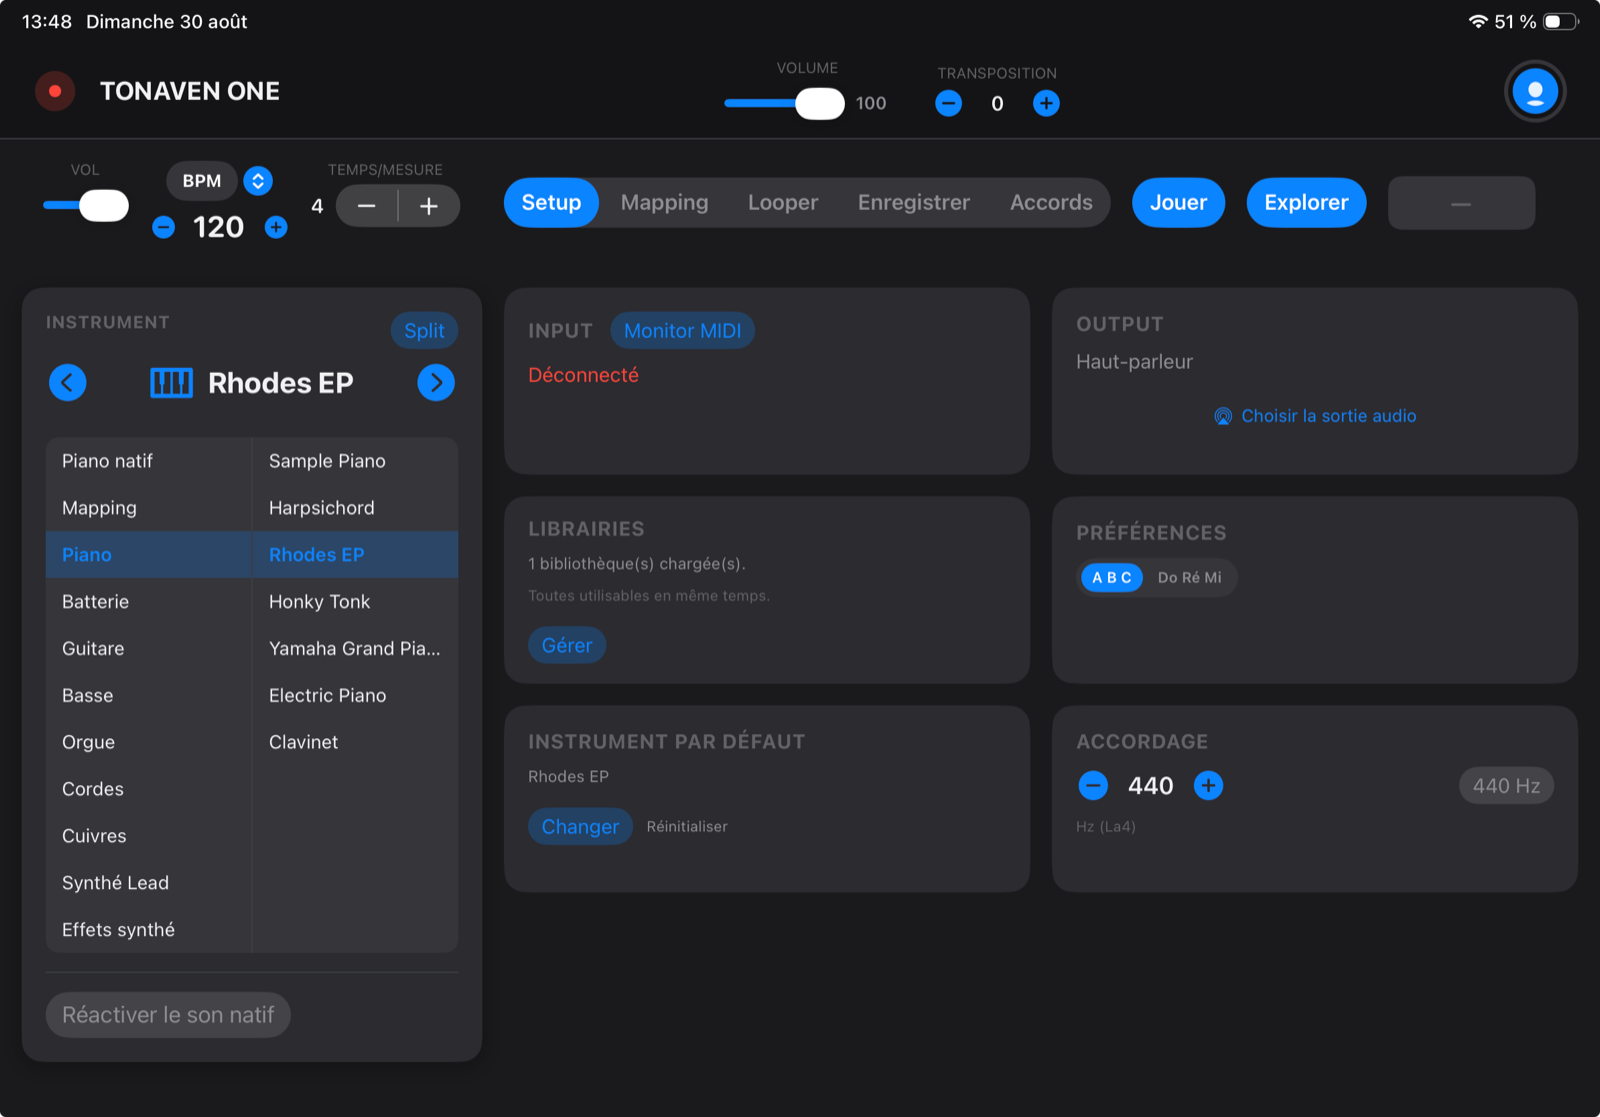Click the empty dash button after Explorer
1600x1117 pixels.
coord(1461,203)
